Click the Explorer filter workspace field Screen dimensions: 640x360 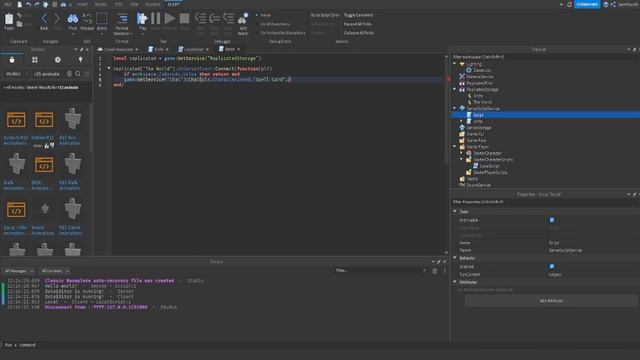tap(545, 57)
